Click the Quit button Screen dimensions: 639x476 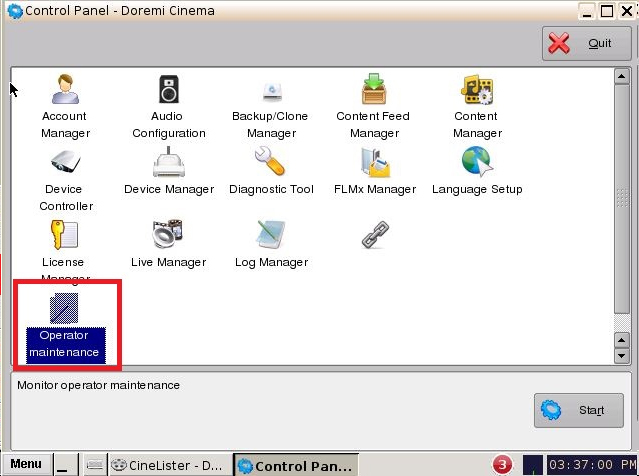click(x=587, y=43)
